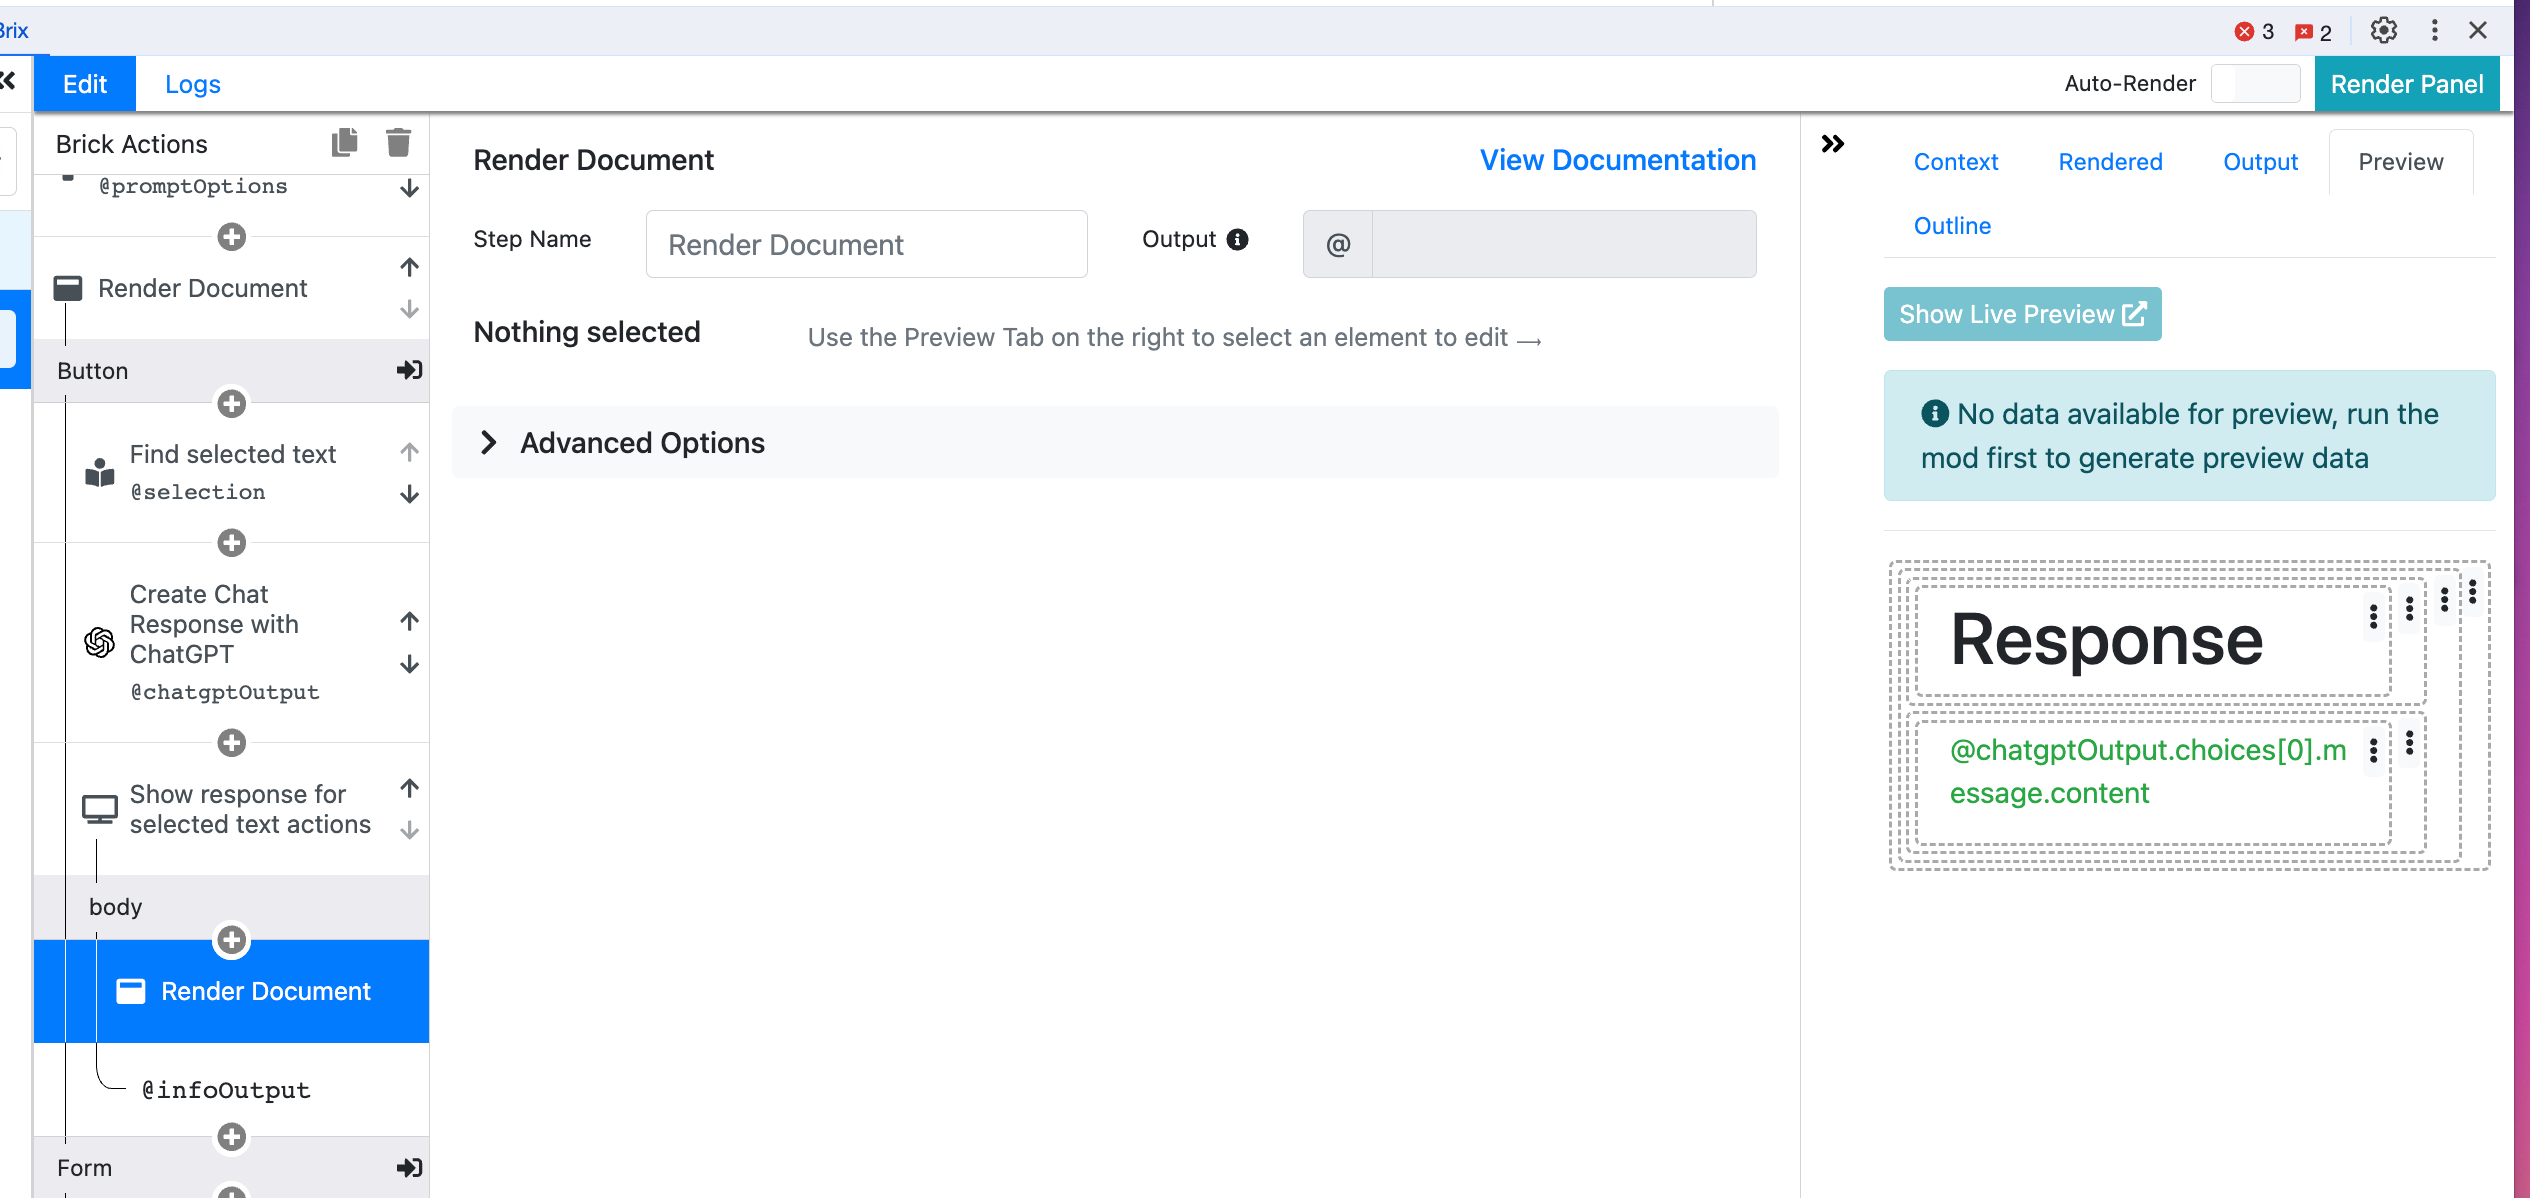The height and width of the screenshot is (1198, 2530).
Task: Collapse the right panel with double chevron
Action: [x=1832, y=144]
